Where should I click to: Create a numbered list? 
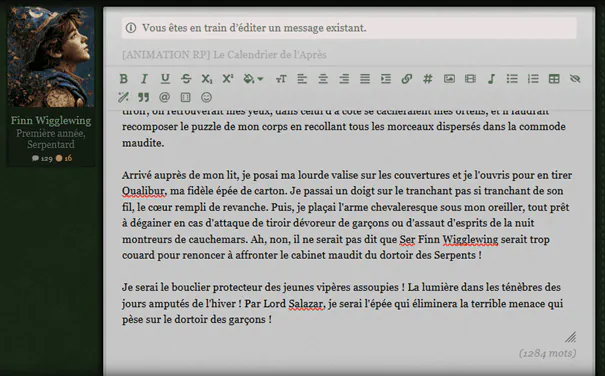pyautogui.click(x=533, y=79)
